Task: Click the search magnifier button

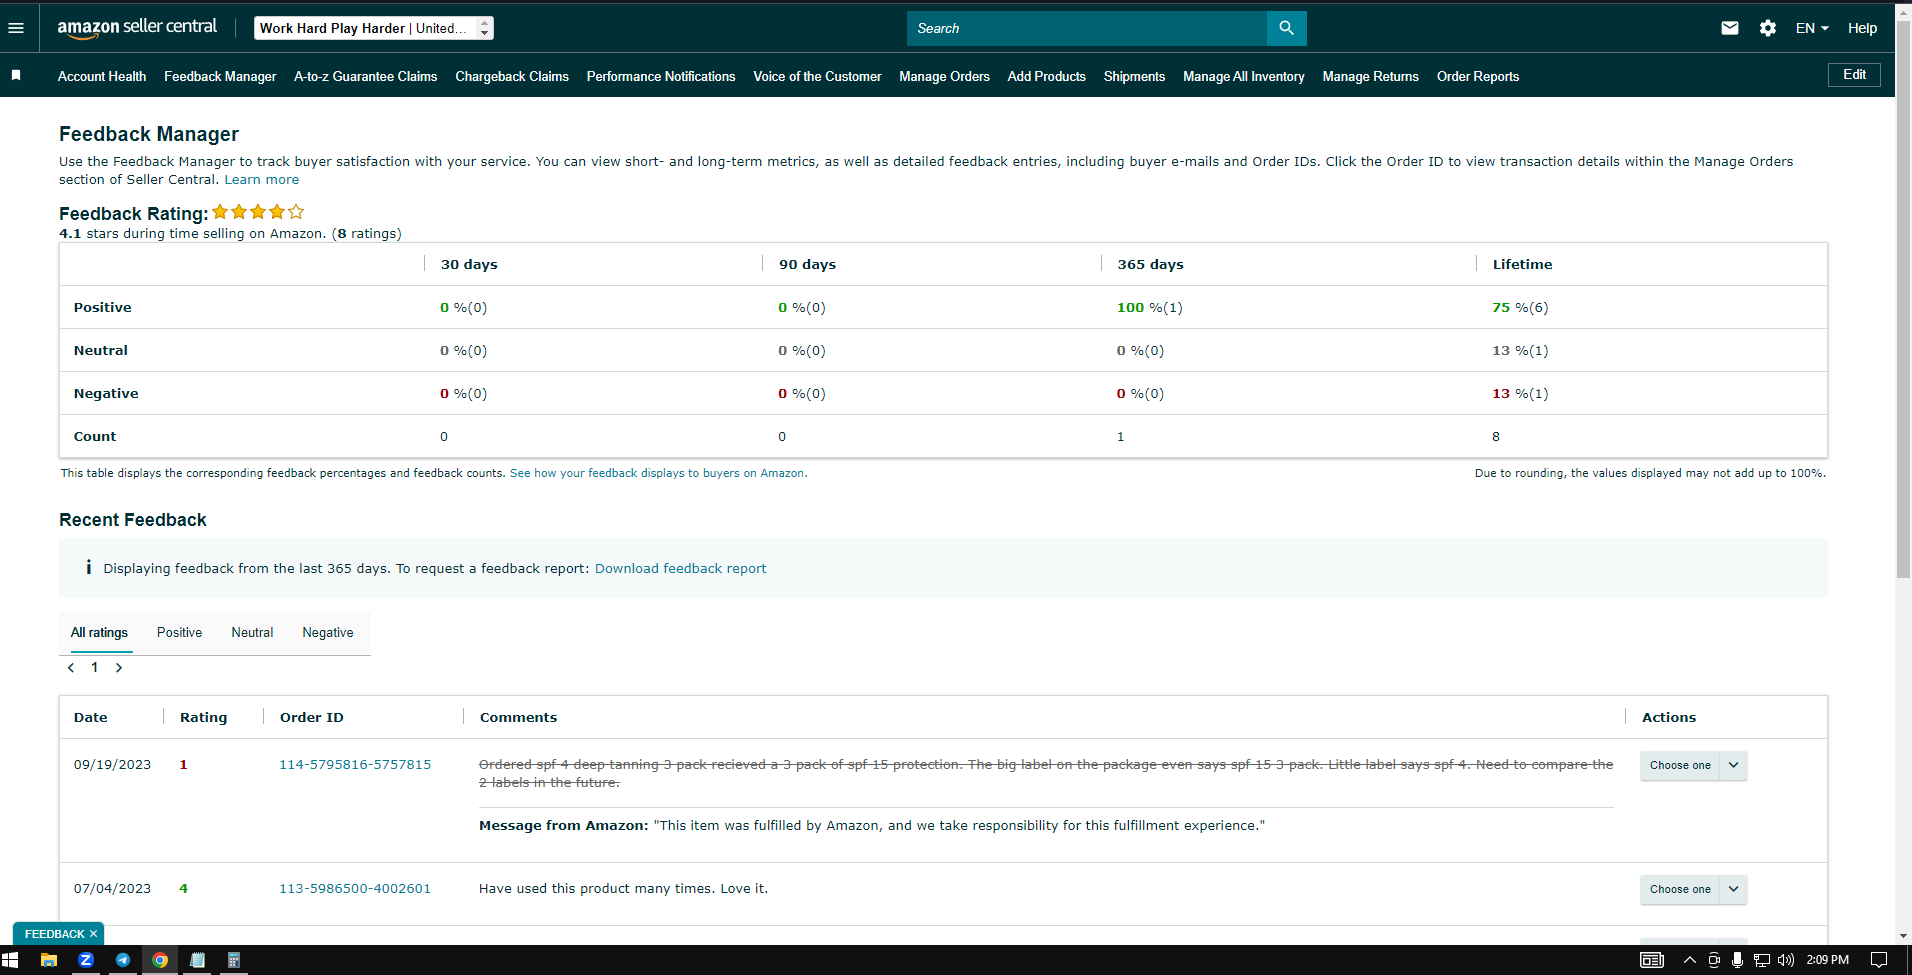Action: [1286, 28]
